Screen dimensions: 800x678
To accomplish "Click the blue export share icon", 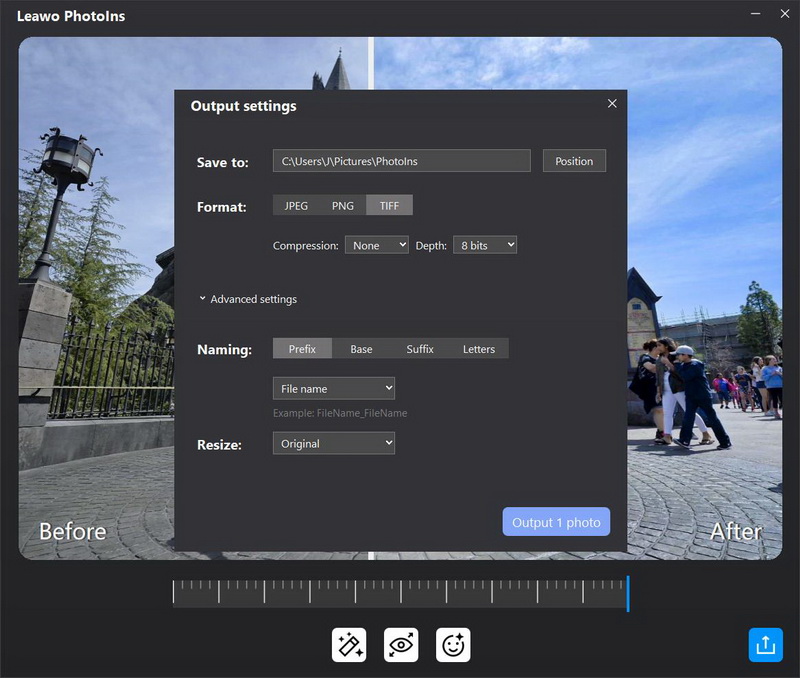I will coord(766,645).
